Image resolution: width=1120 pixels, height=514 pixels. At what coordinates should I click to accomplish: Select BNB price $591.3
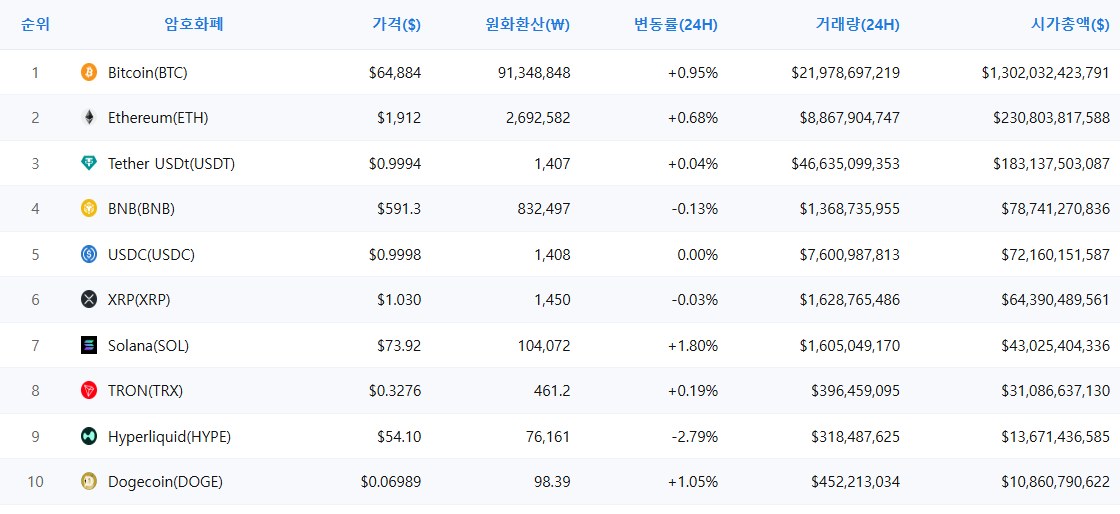click(399, 208)
